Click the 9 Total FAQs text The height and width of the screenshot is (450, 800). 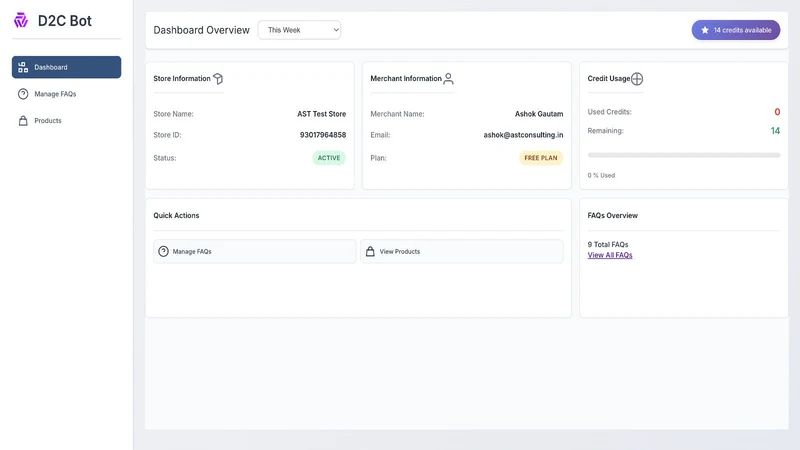click(x=608, y=244)
